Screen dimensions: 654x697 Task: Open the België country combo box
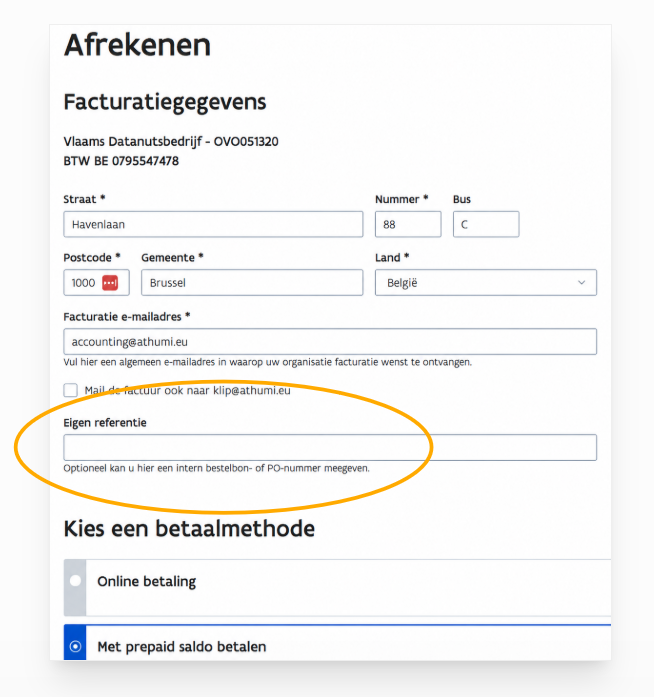[485, 282]
